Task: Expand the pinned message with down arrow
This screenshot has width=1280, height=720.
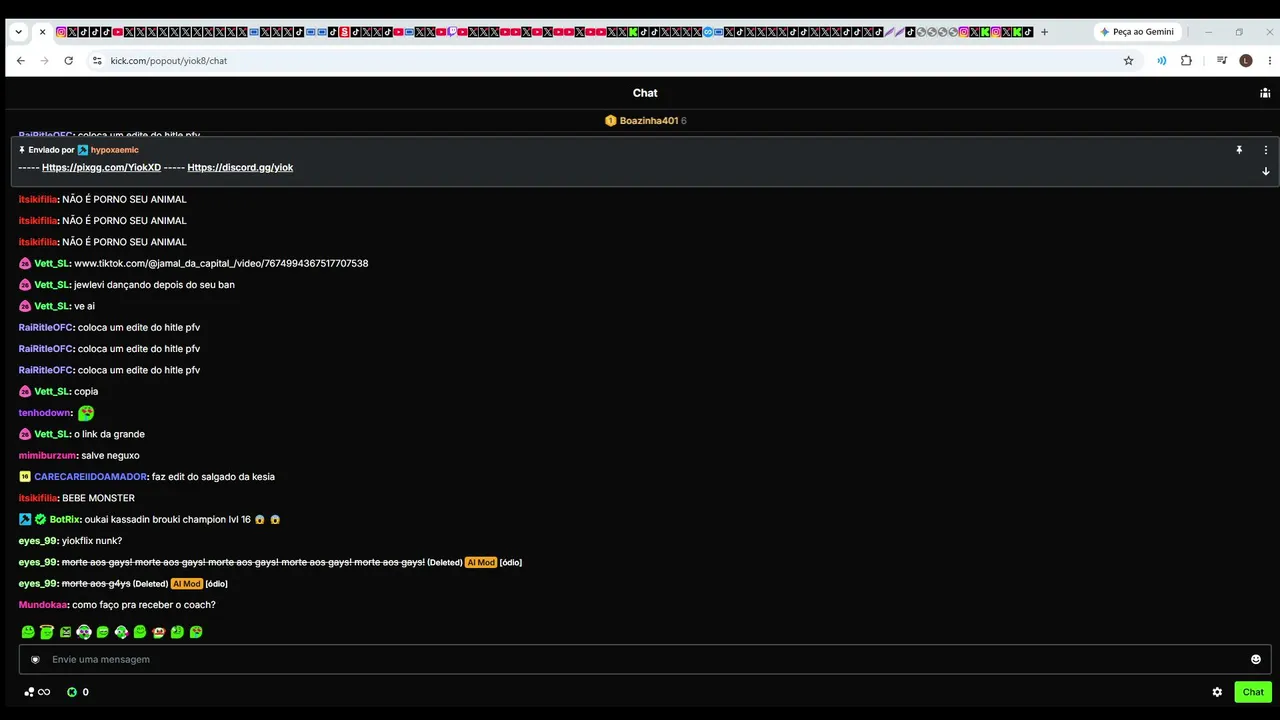Action: tap(1265, 171)
